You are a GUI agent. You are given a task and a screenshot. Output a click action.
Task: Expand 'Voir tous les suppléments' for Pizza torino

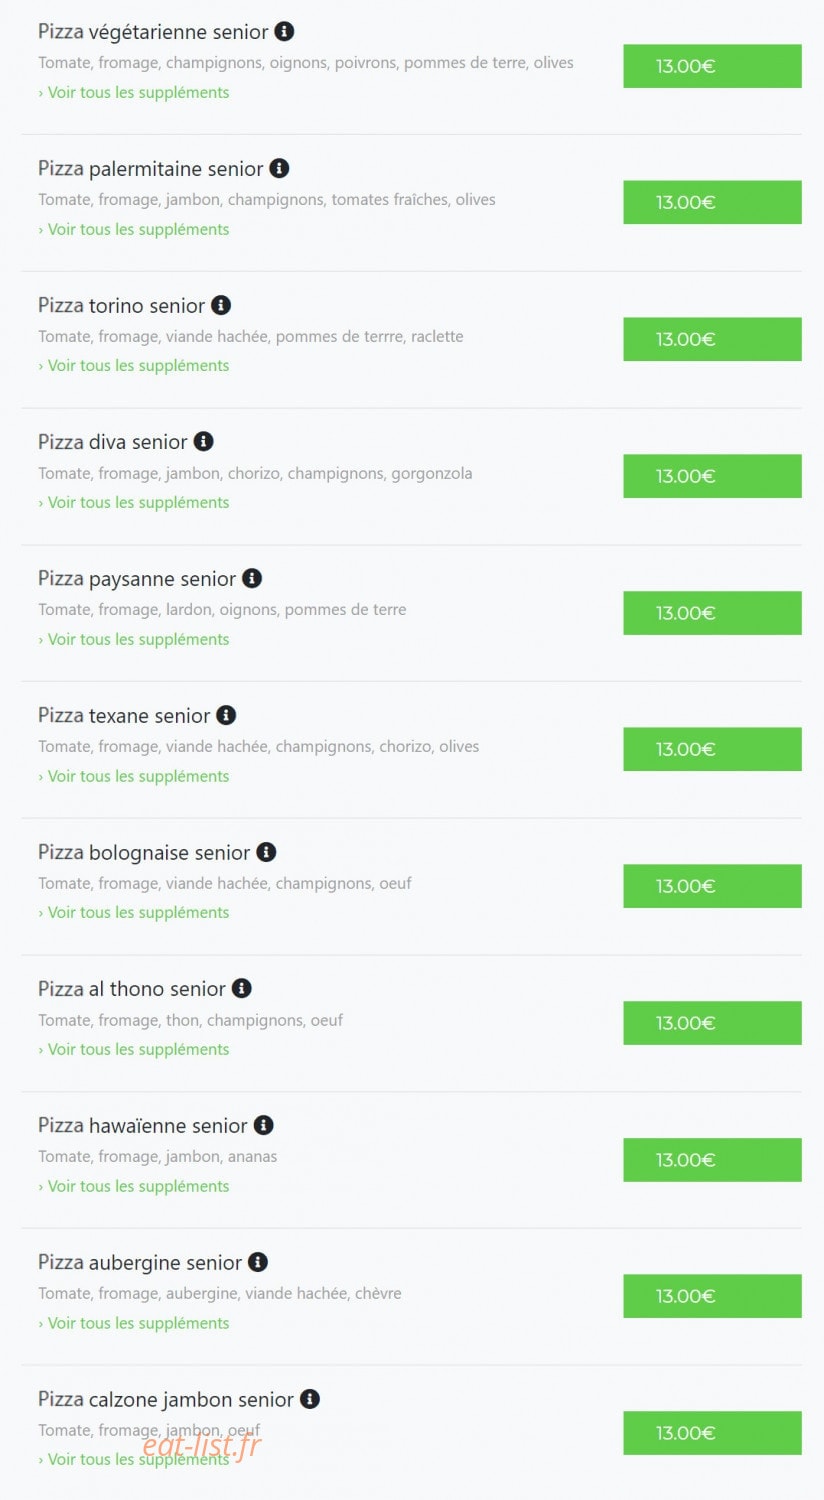tap(134, 366)
